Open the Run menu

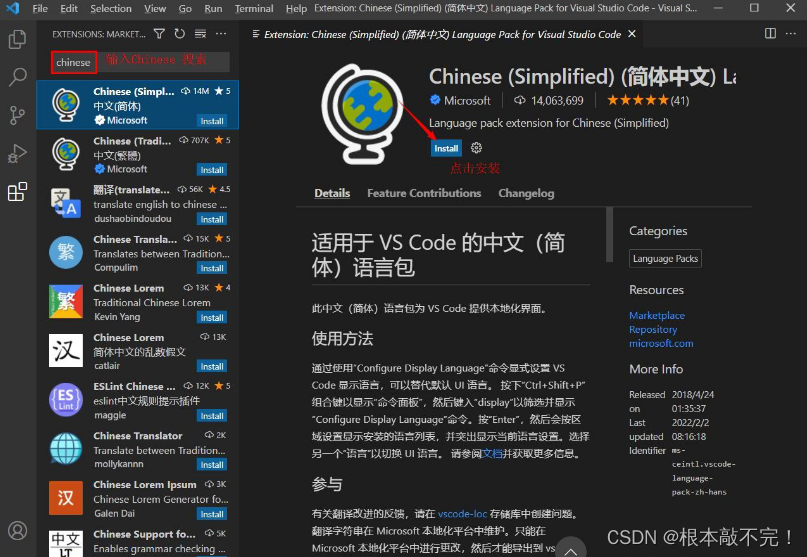(x=213, y=9)
